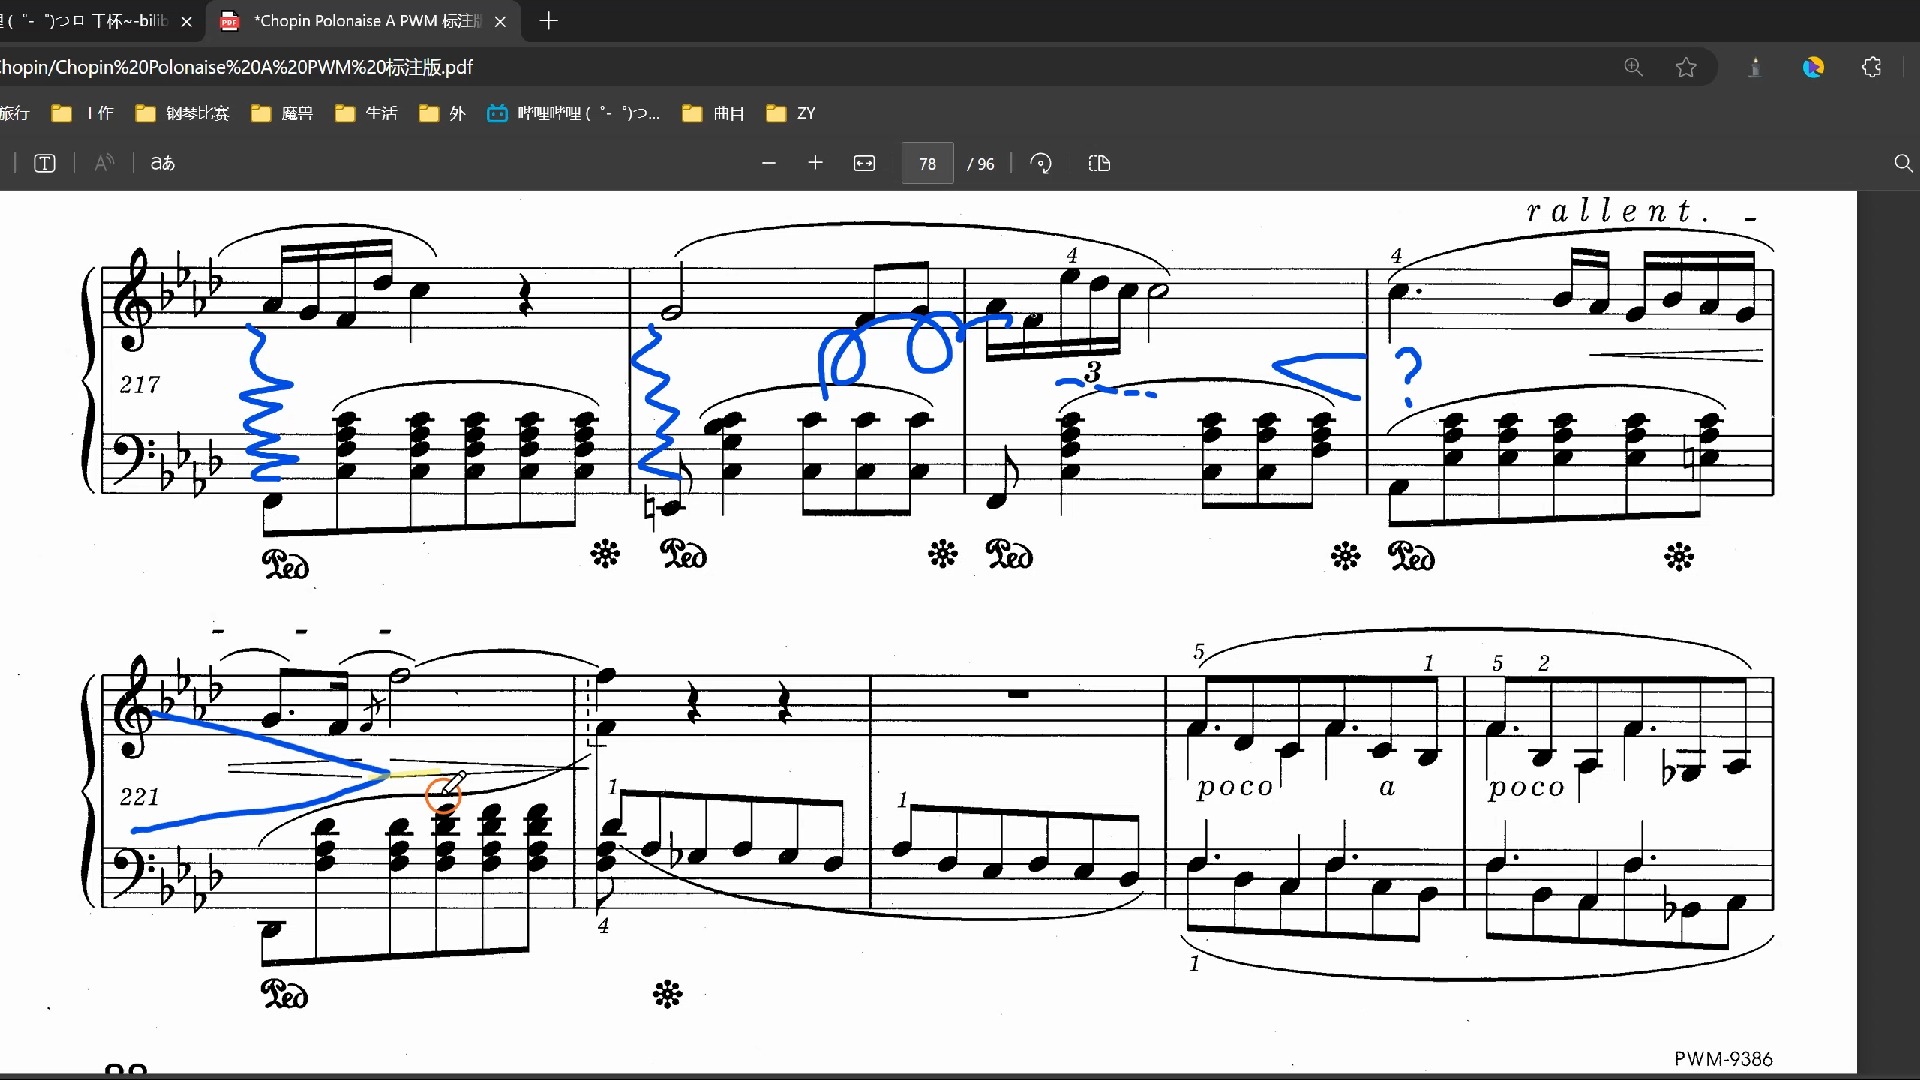Click the fit to width icon
The image size is (1920, 1080).
[x=864, y=163]
